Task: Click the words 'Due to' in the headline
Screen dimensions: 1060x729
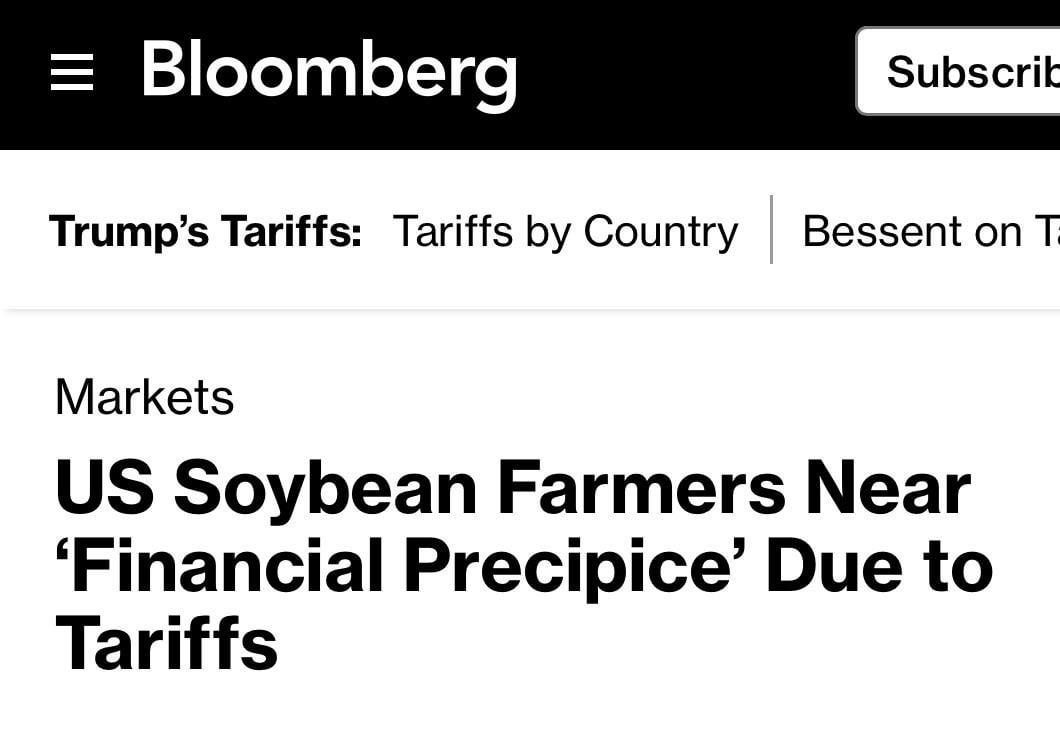Action: point(880,565)
